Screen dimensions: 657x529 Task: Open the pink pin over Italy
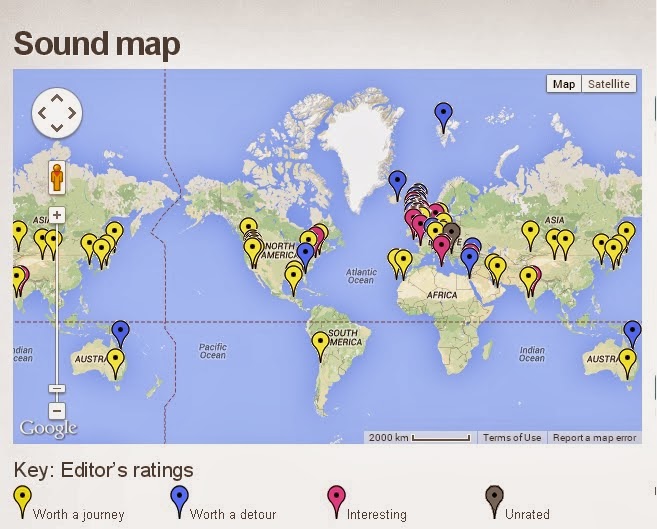[x=441, y=246]
